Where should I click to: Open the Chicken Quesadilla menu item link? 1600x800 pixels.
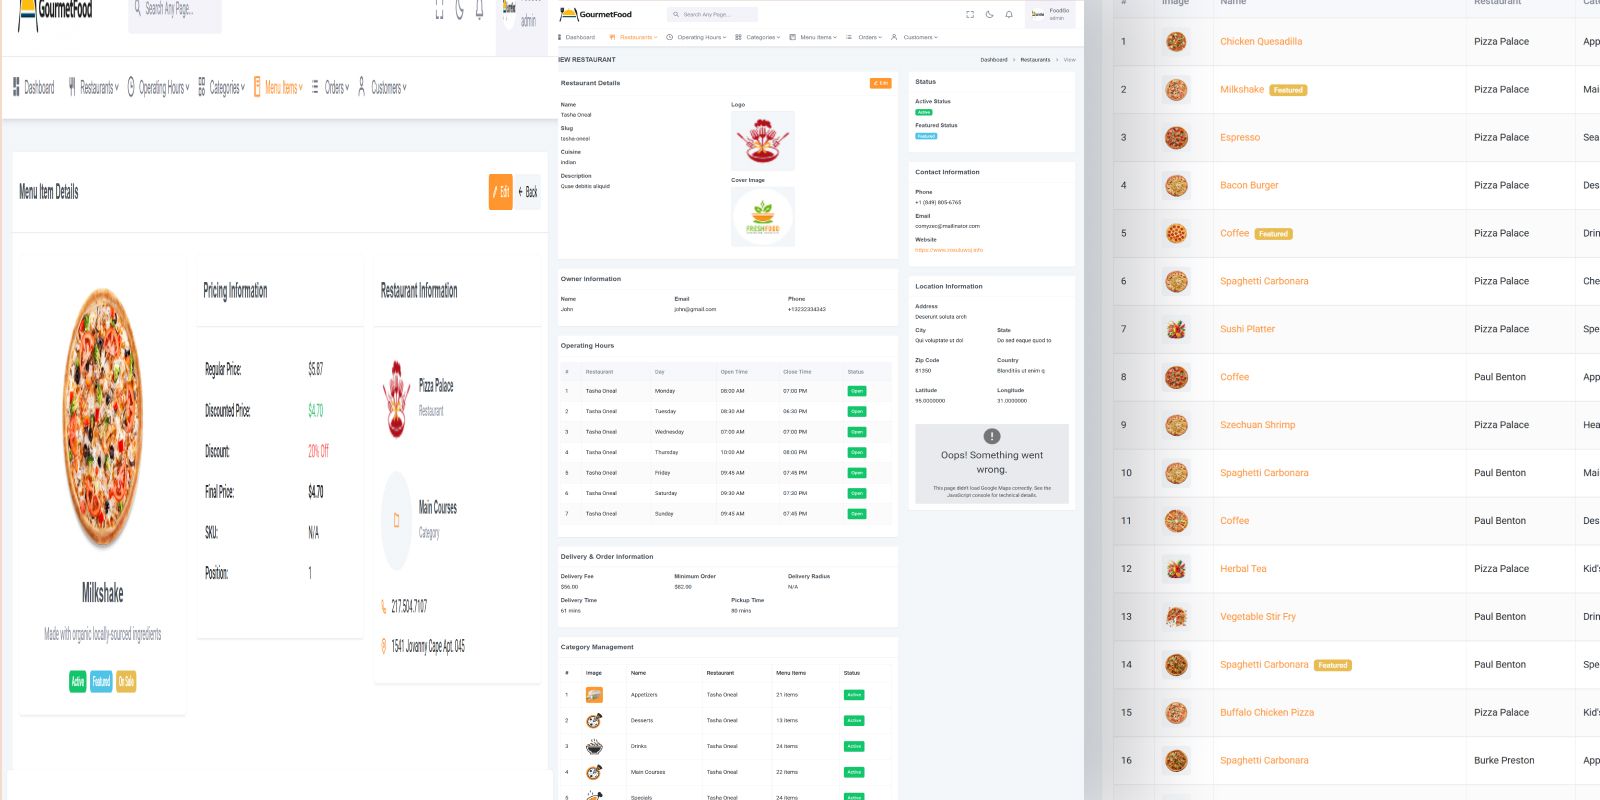[x=1261, y=42]
